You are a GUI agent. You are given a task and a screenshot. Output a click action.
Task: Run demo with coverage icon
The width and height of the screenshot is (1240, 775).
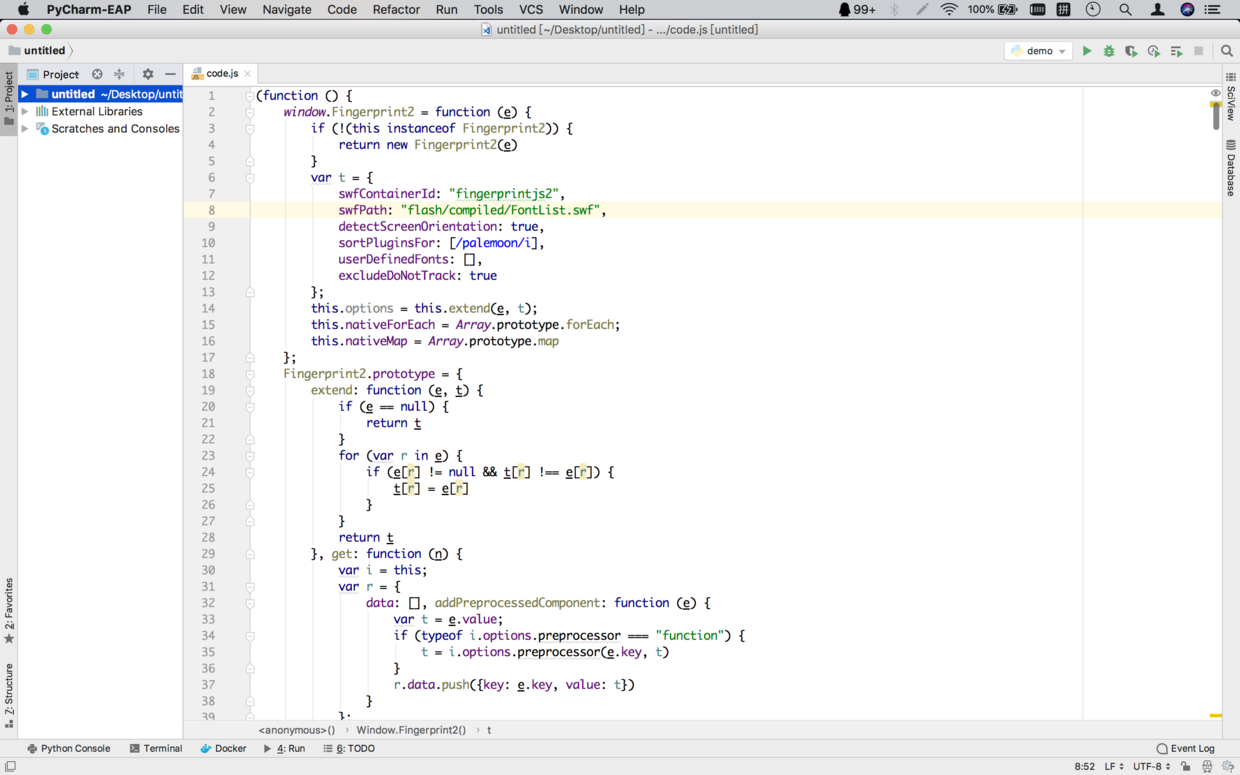[x=1131, y=51]
